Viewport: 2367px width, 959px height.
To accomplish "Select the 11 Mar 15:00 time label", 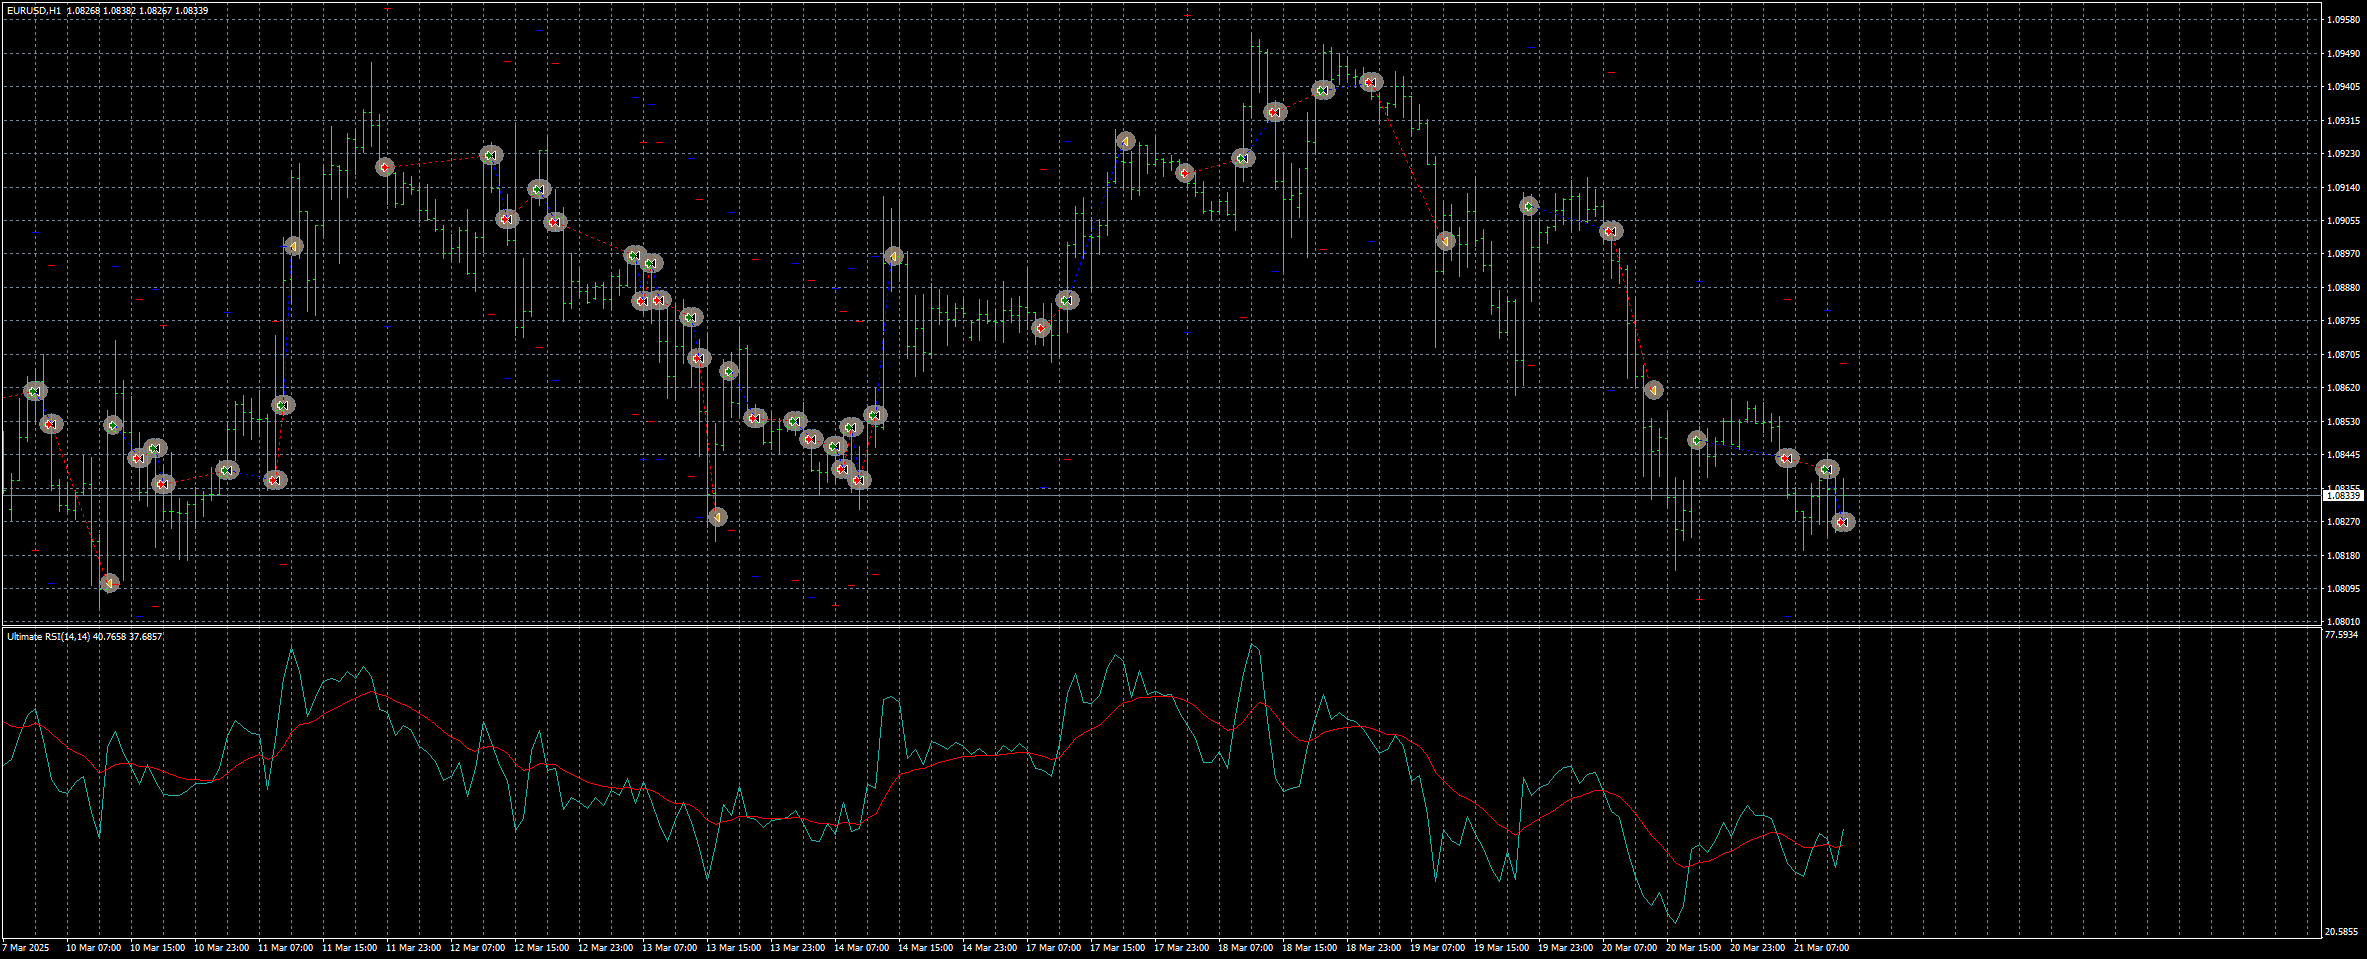I will [350, 947].
